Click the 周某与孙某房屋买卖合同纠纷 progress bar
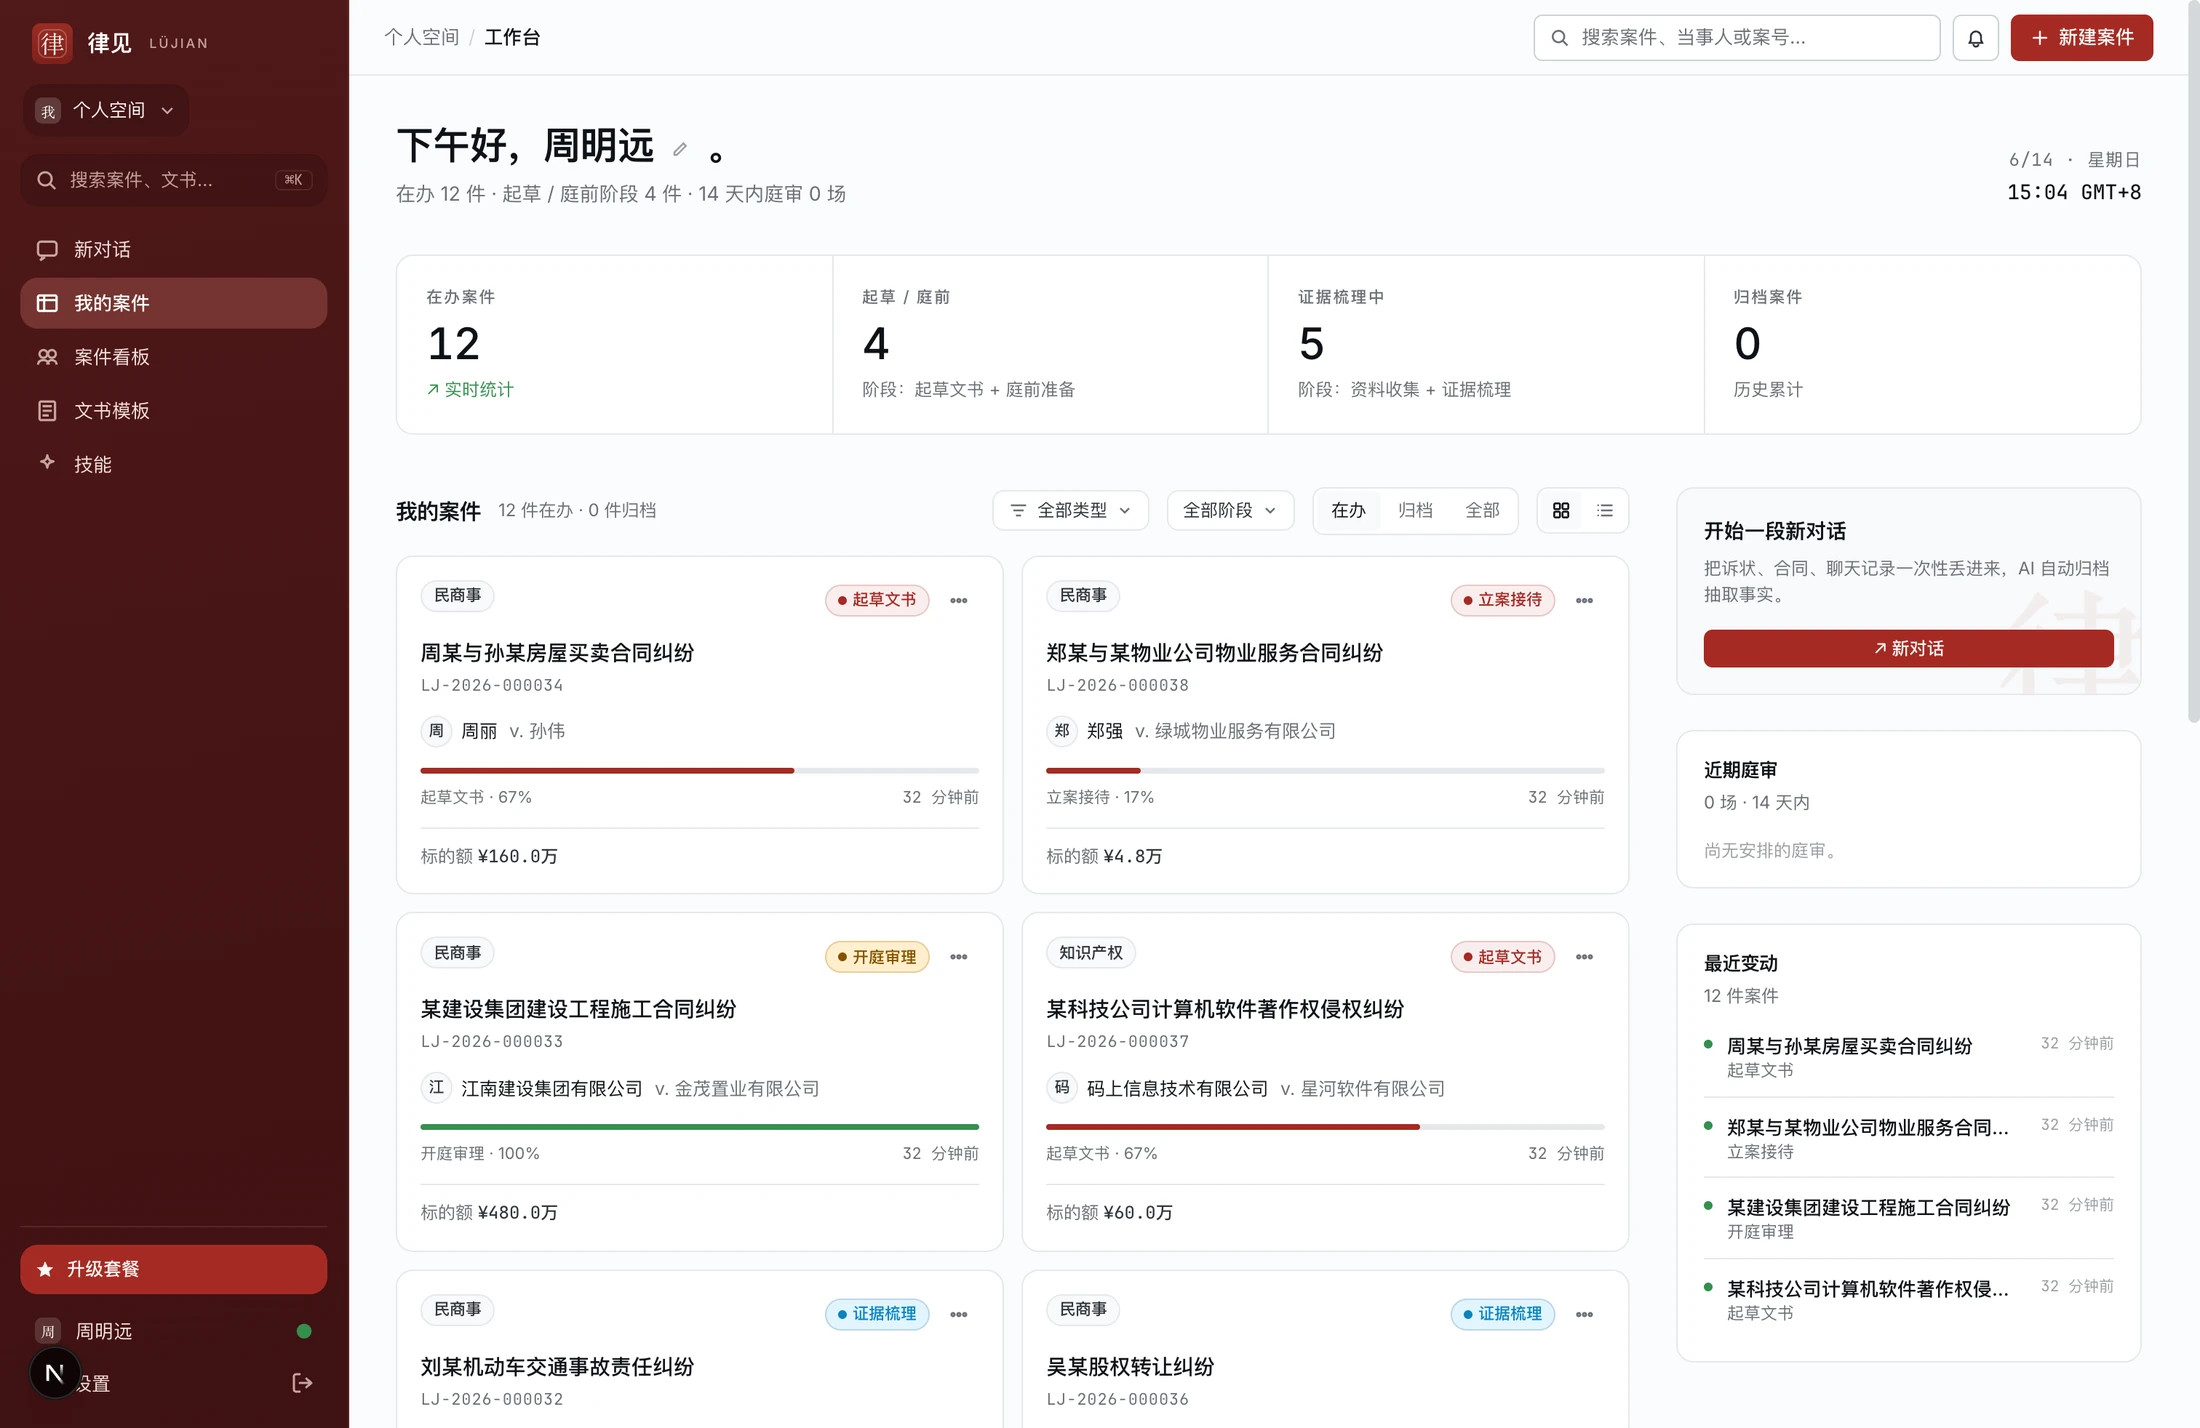Image resolution: width=2200 pixels, height=1428 pixels. click(699, 771)
